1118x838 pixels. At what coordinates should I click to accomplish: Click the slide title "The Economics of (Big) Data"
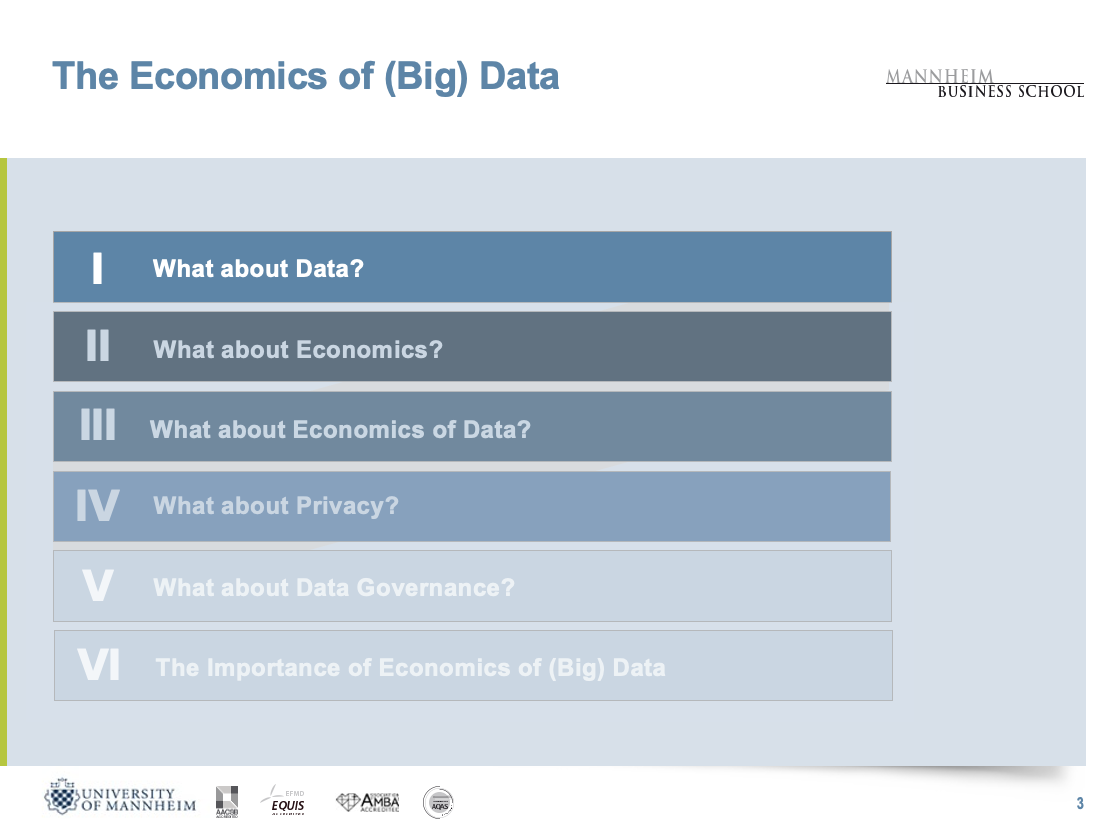[306, 76]
